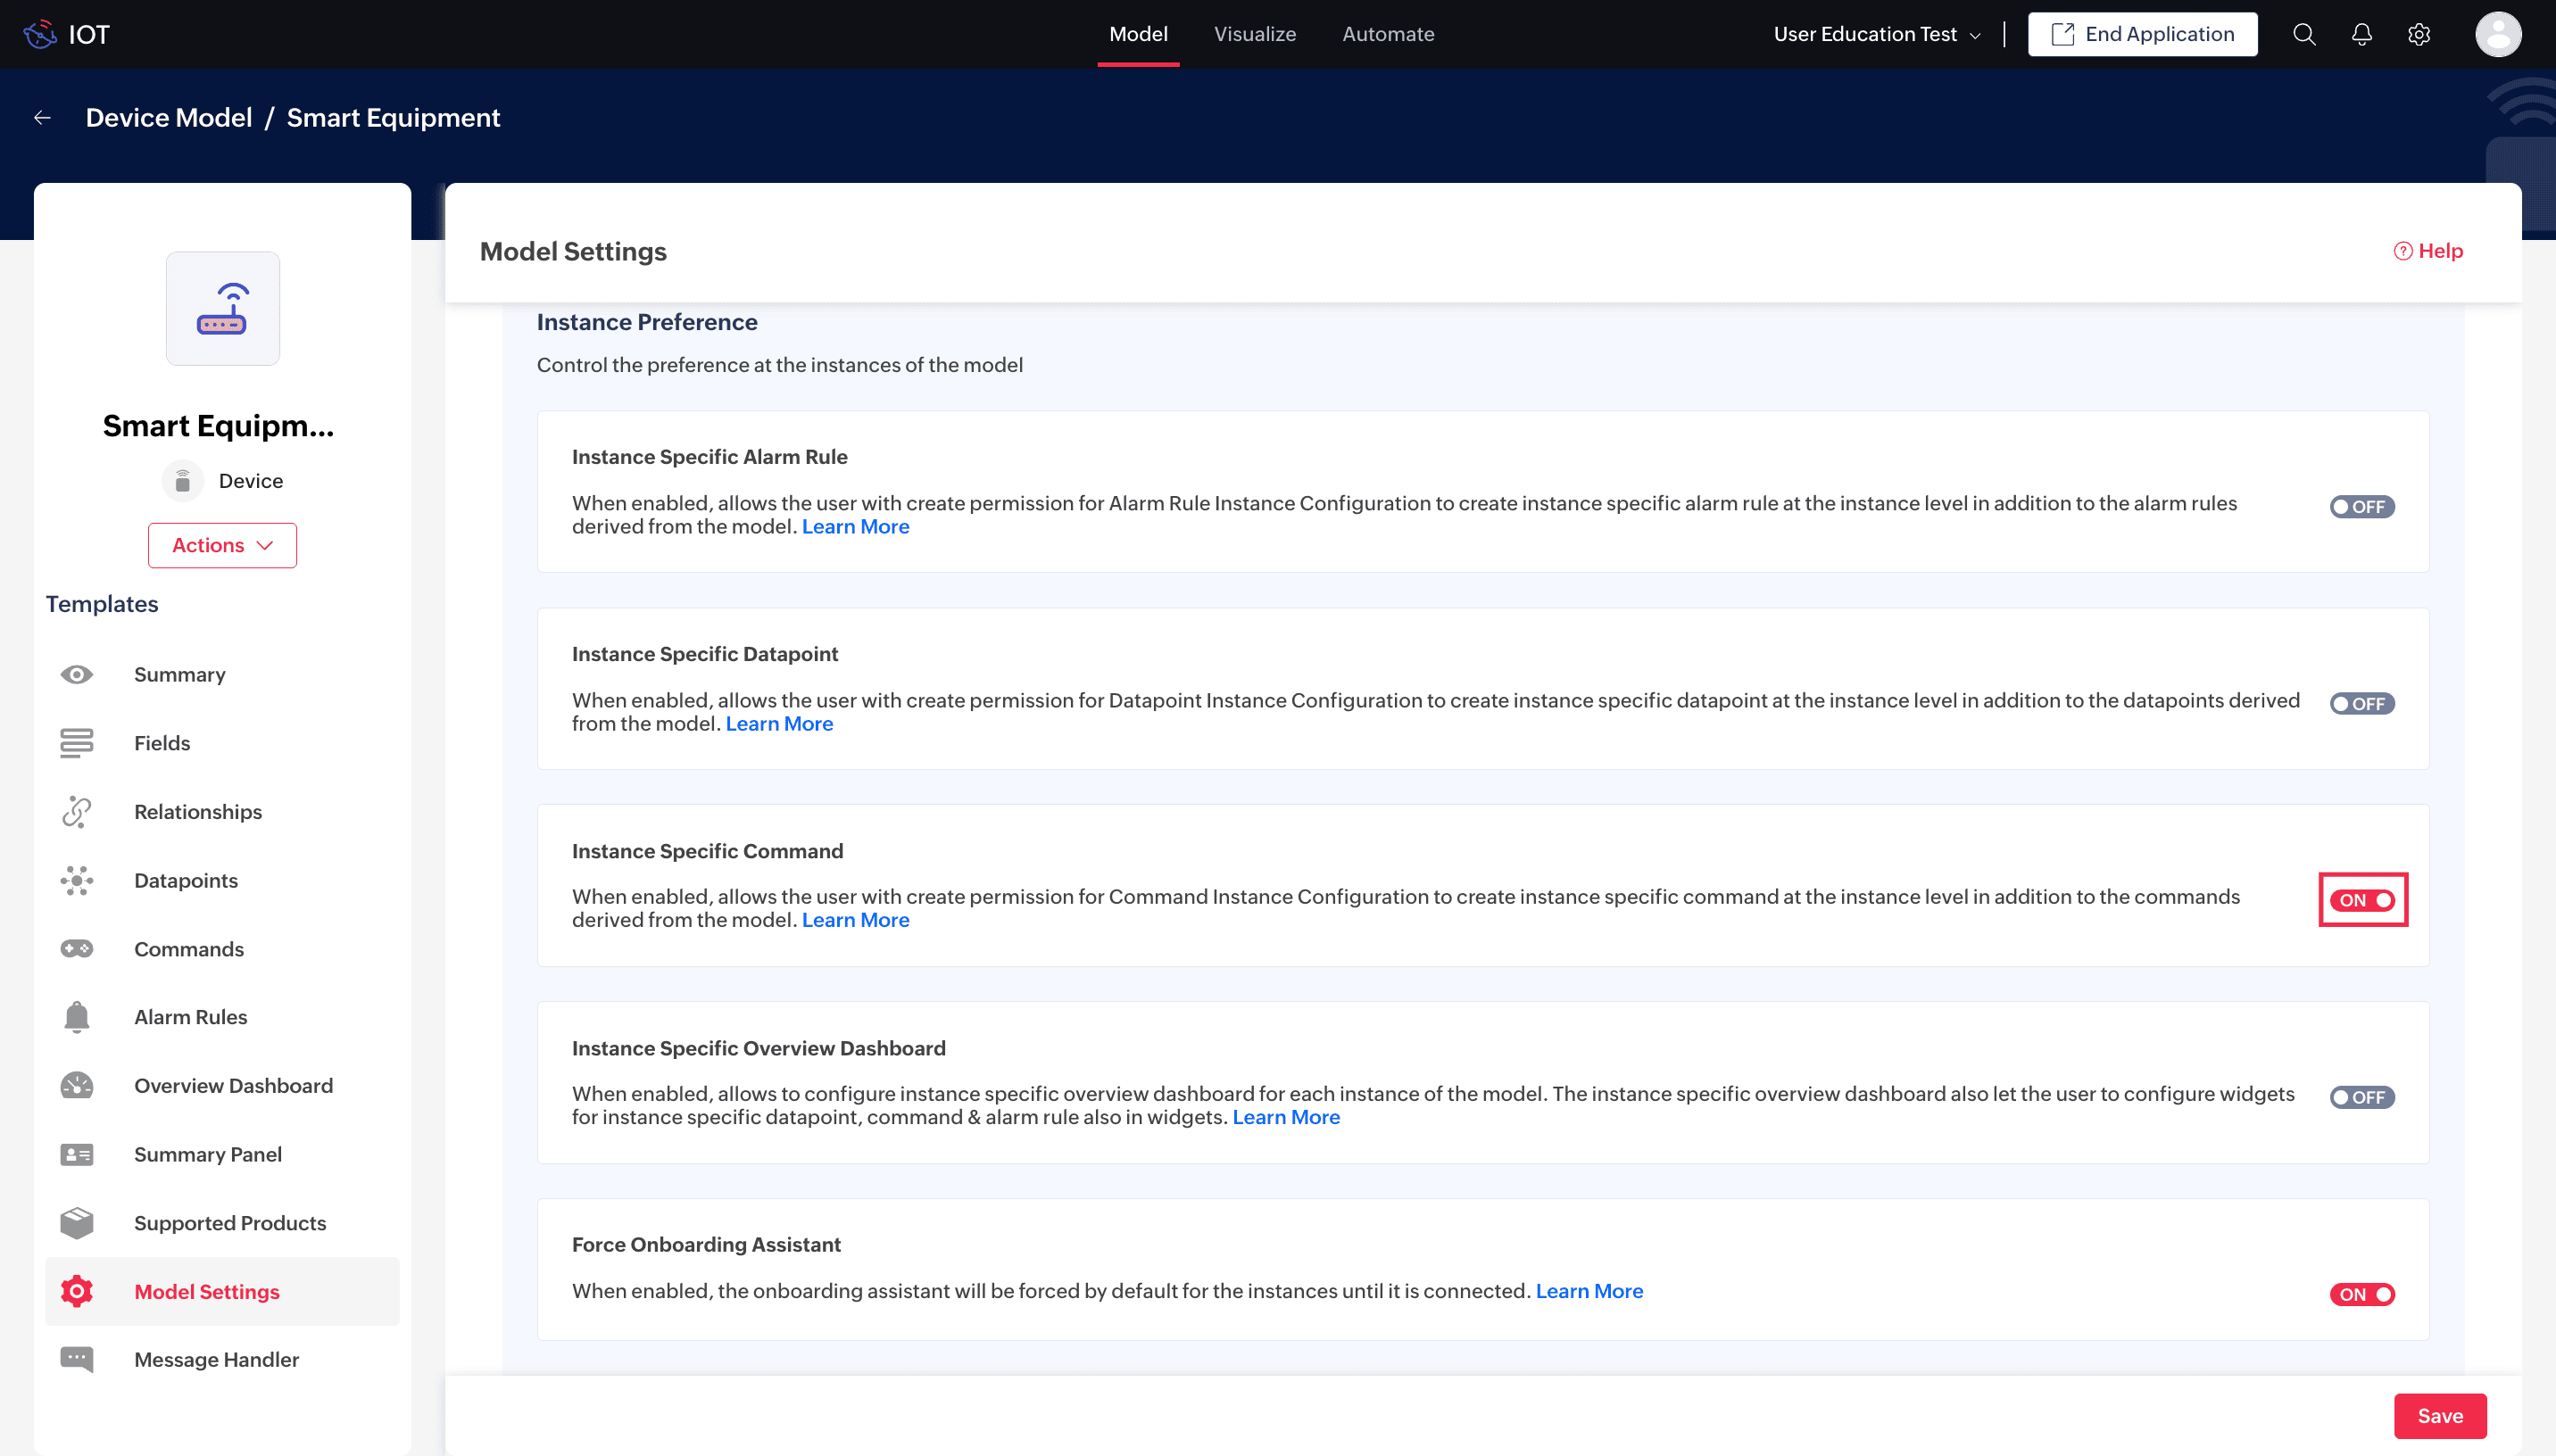2556x1456 pixels.
Task: Click the End Application button
Action: [x=2142, y=34]
